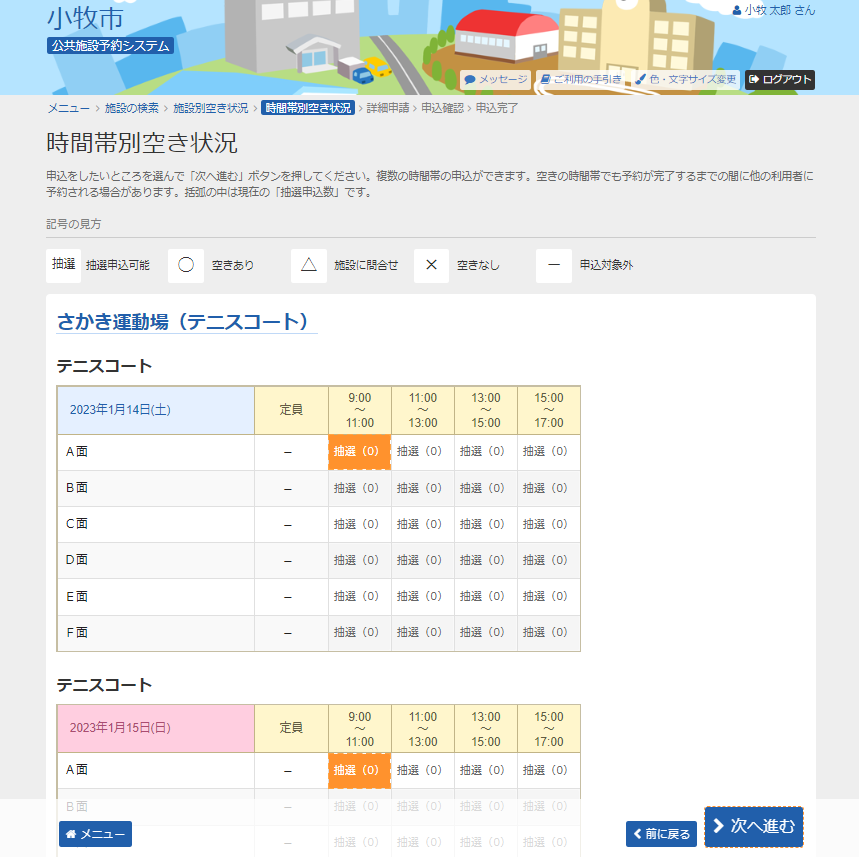The height and width of the screenshot is (857, 859).
Task: Deselect A面 9:00 slot on January 15
Action: coord(358,770)
